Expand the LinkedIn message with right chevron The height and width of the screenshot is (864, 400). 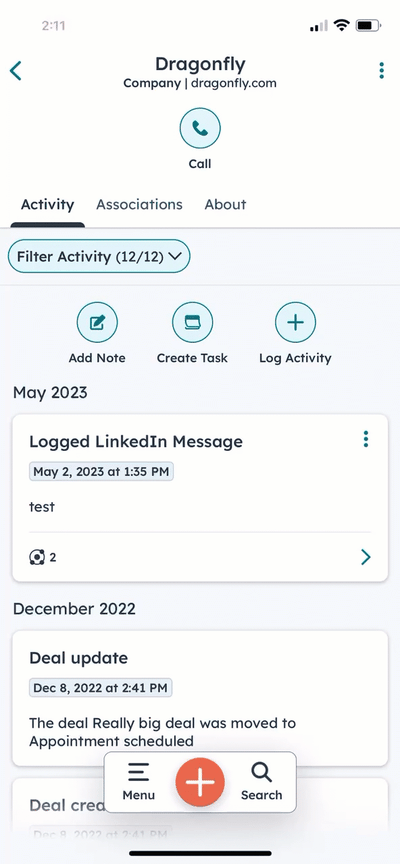pos(366,558)
